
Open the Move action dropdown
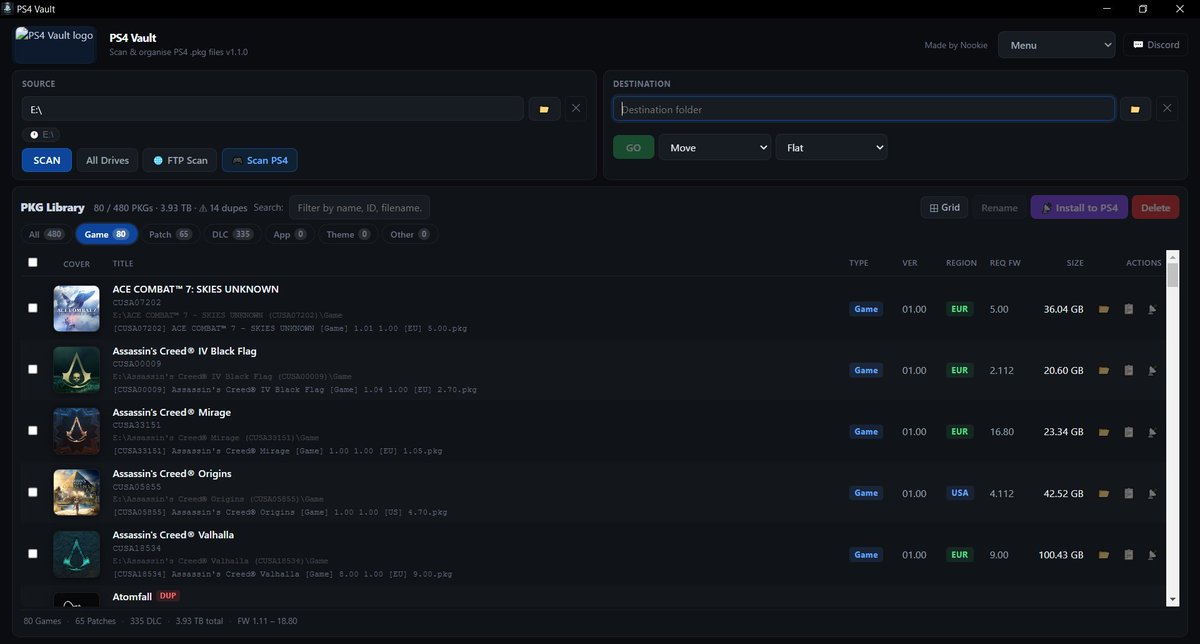pyautogui.click(x=714, y=147)
